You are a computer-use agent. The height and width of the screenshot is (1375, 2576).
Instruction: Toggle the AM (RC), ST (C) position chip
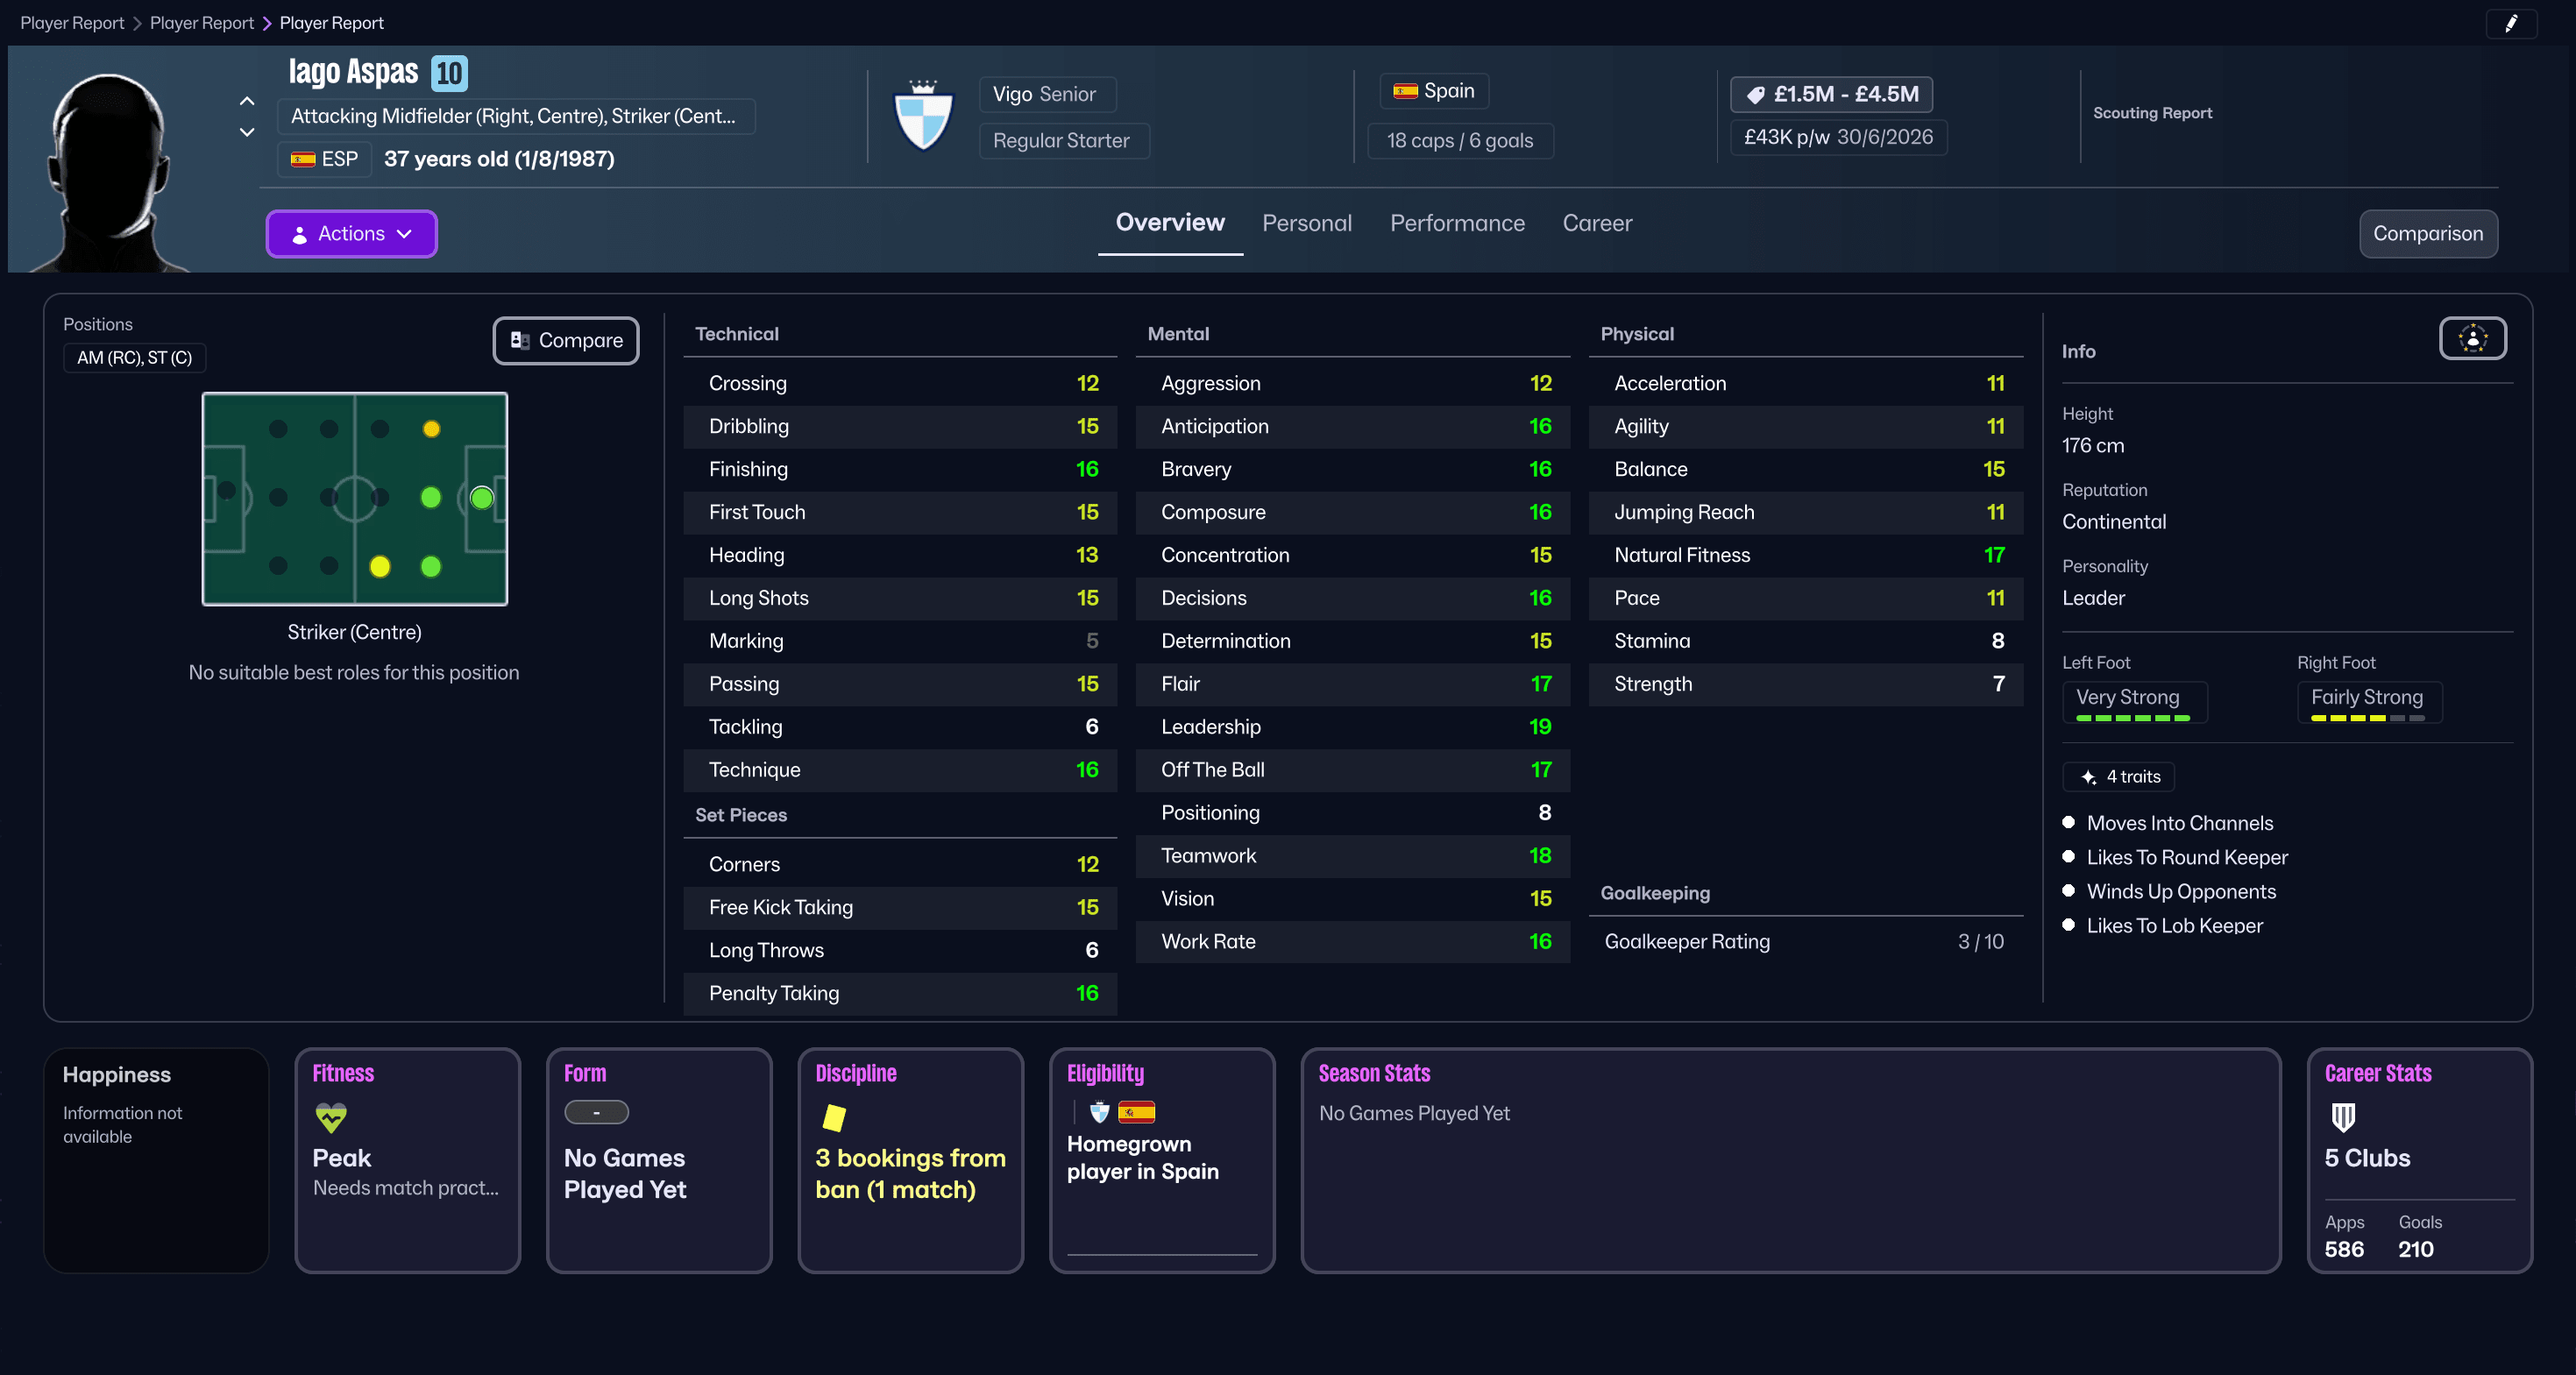pos(134,357)
